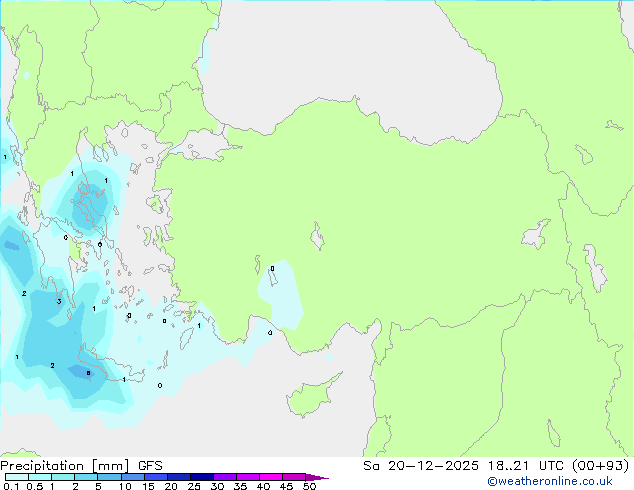Click the "25" legend scale label
Screen dimensions: 634x490
[x=194, y=486]
